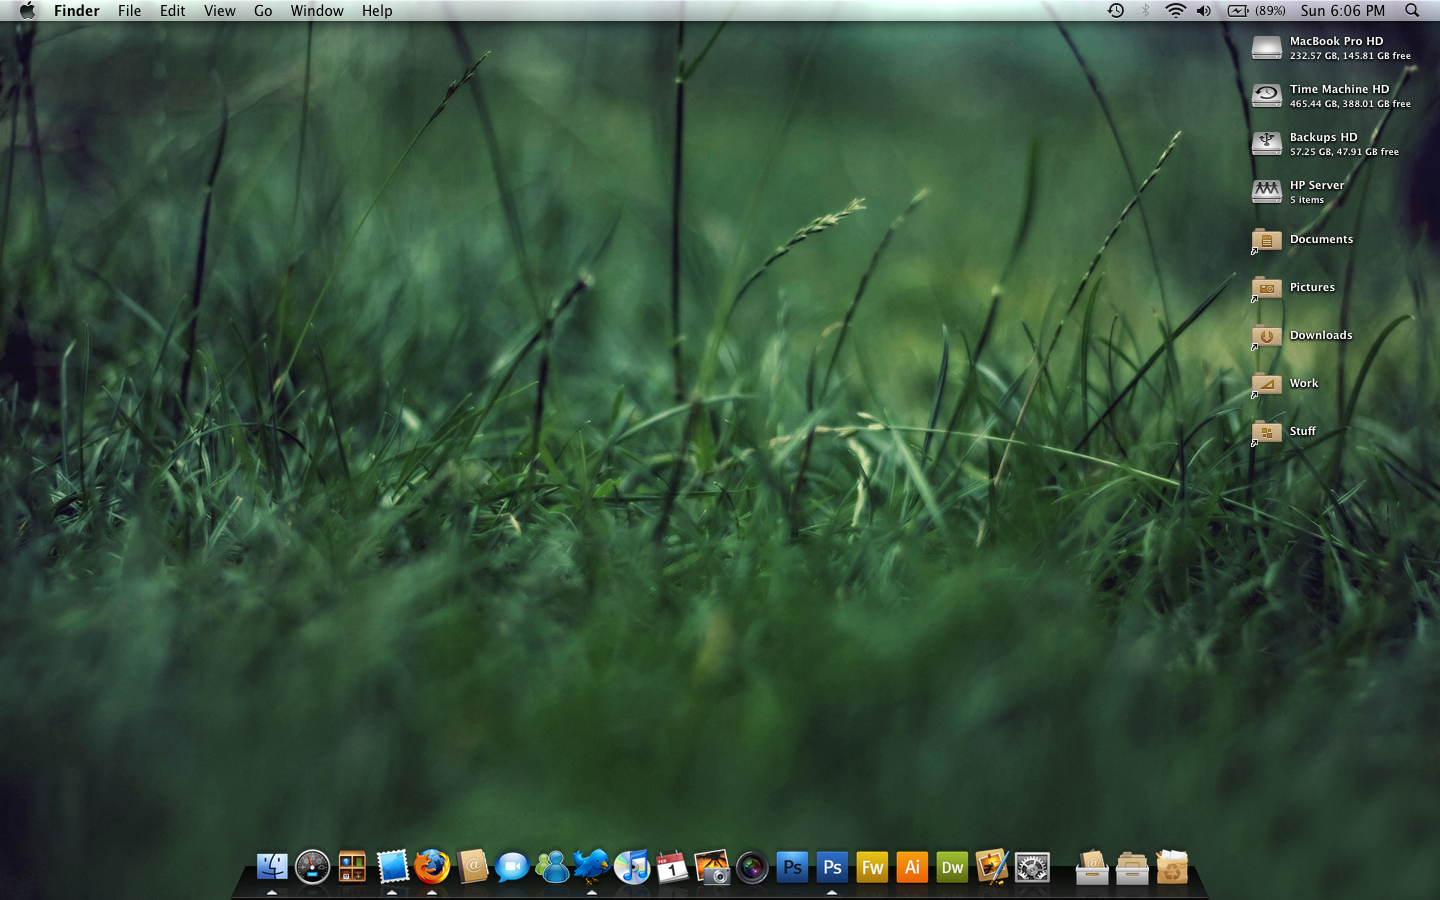Open iCal calendar in the dock
Viewport: 1440px width, 900px height.
coord(672,867)
